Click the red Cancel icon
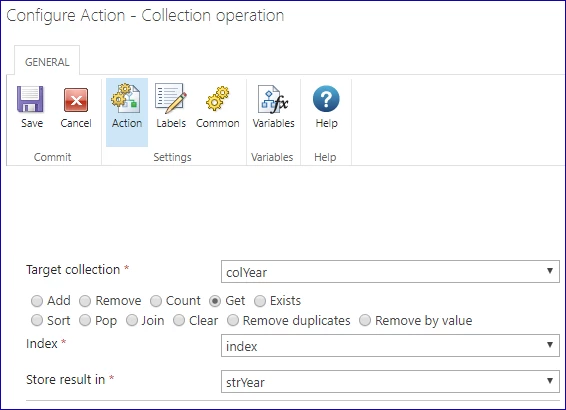Image resolution: width=566 pixels, height=410 pixels. (x=76, y=100)
